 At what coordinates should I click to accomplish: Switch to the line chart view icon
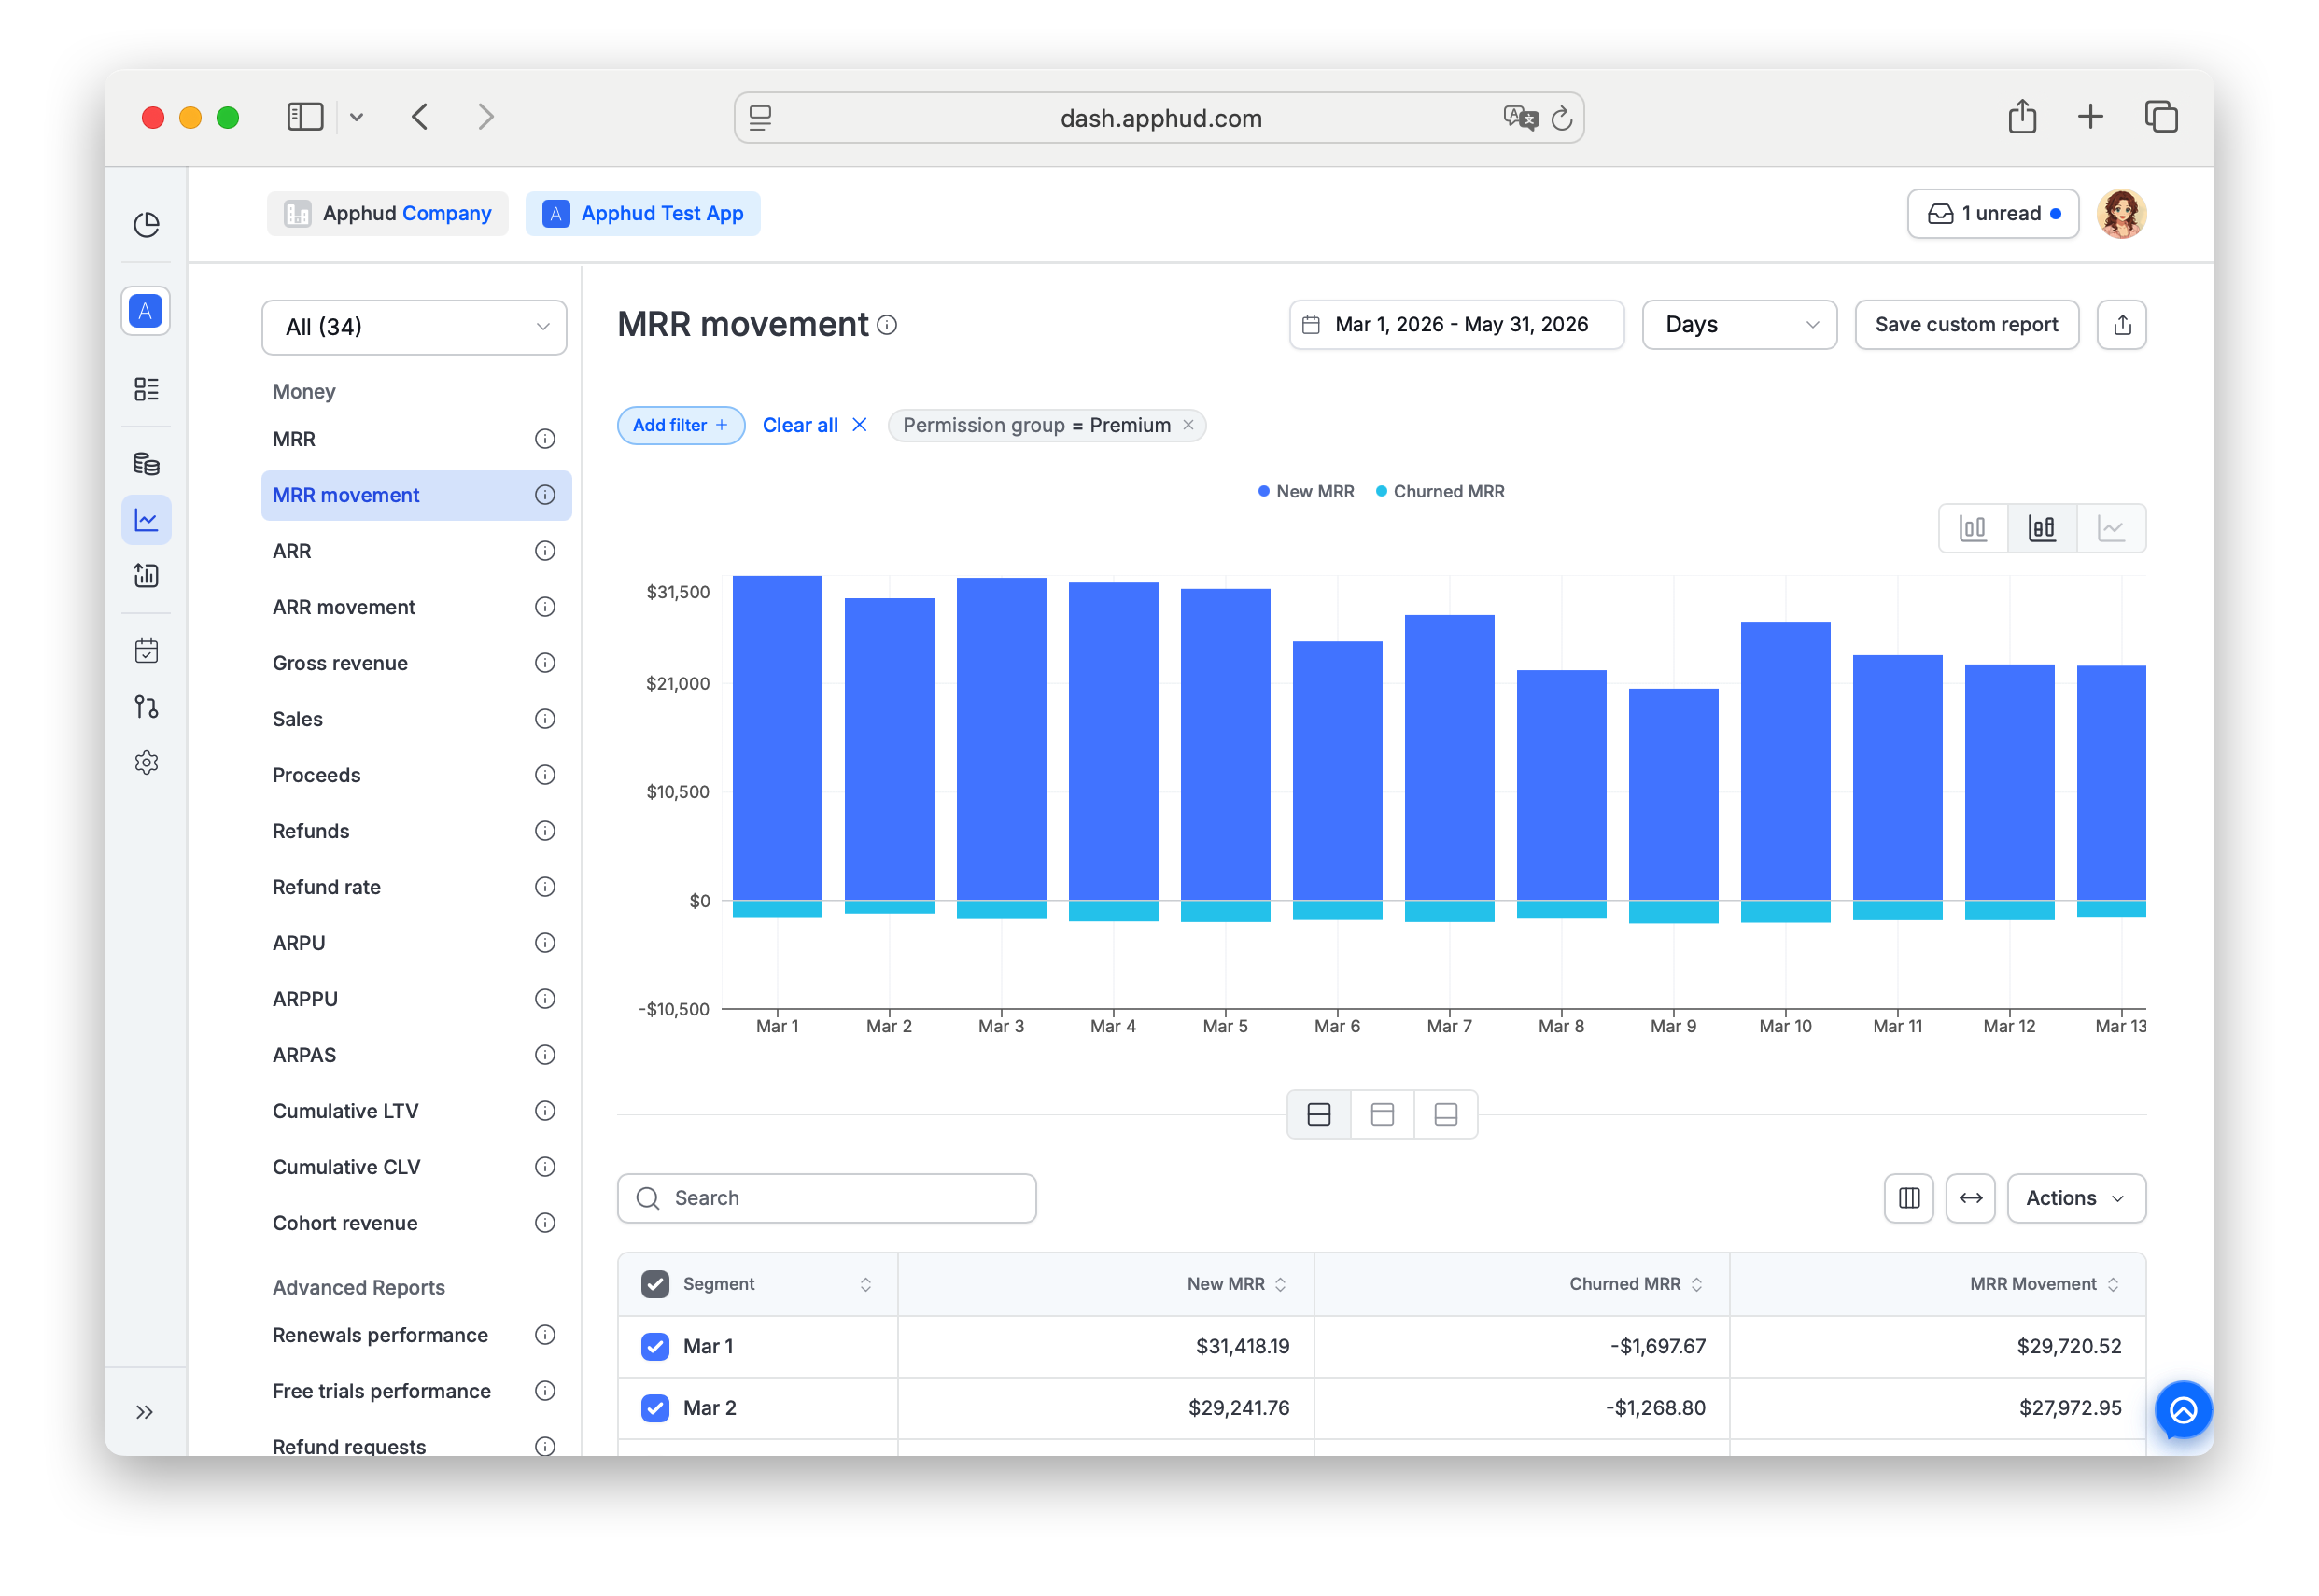coord(2109,528)
